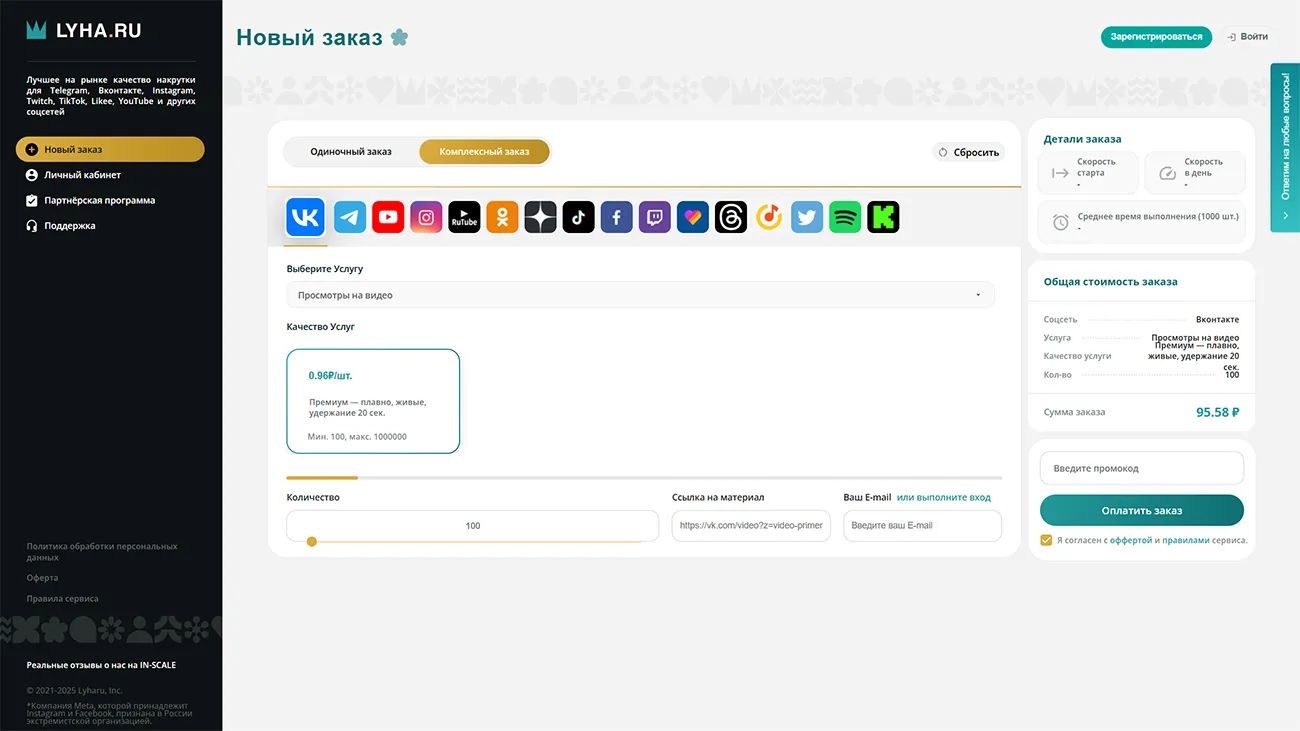Select the Odnoklassniki platform icon
1300x731 pixels.
(x=501, y=216)
